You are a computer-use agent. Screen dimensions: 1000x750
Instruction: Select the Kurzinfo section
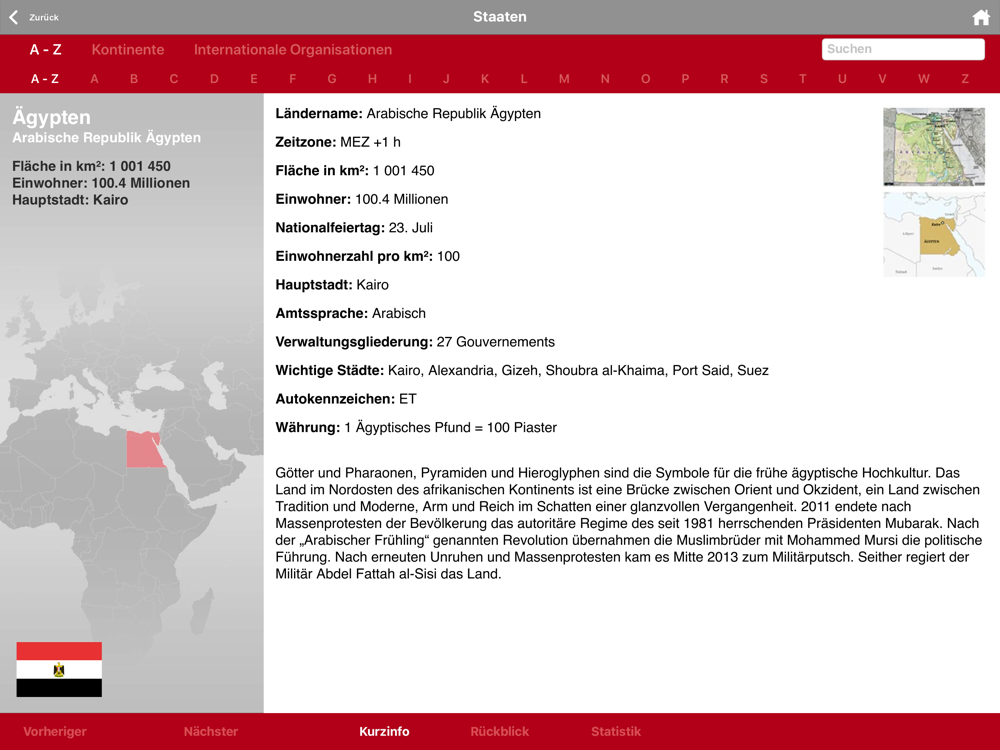[x=384, y=732]
